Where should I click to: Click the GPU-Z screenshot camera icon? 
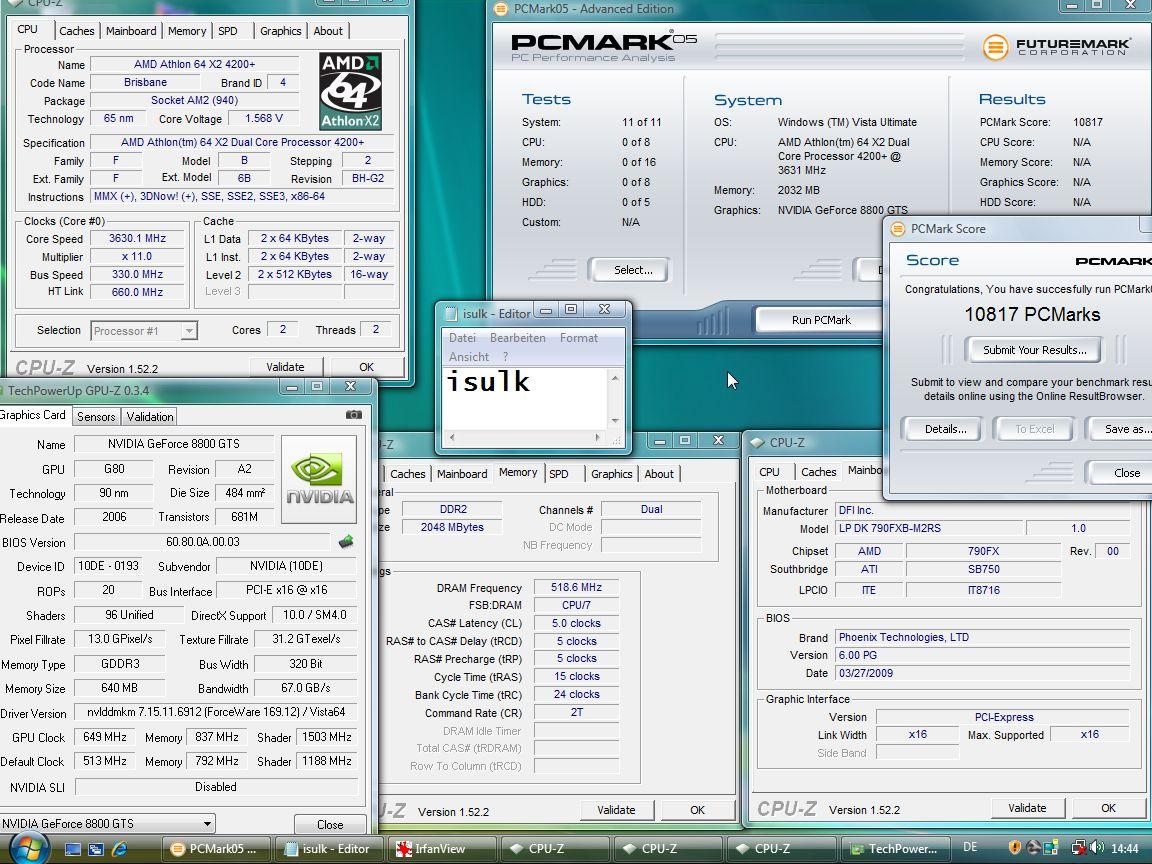(353, 415)
